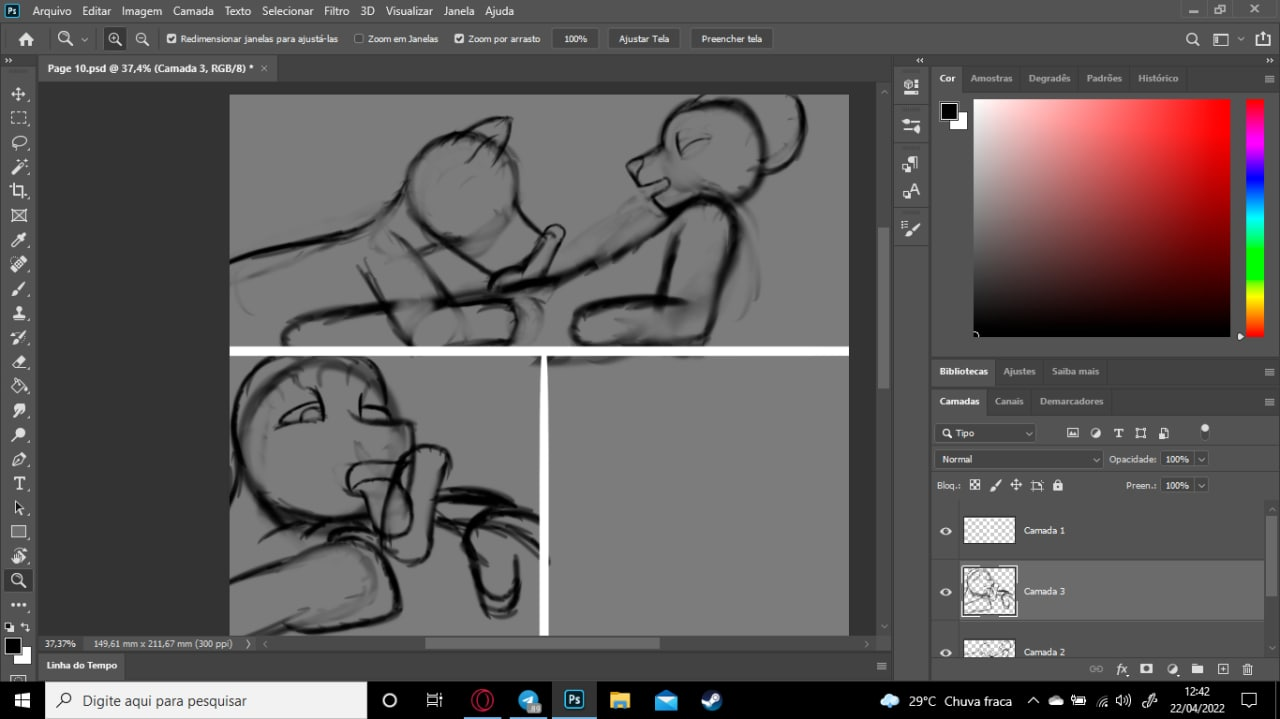Hide the Camada 3 layer
This screenshot has height=719, width=1280.
point(945,591)
